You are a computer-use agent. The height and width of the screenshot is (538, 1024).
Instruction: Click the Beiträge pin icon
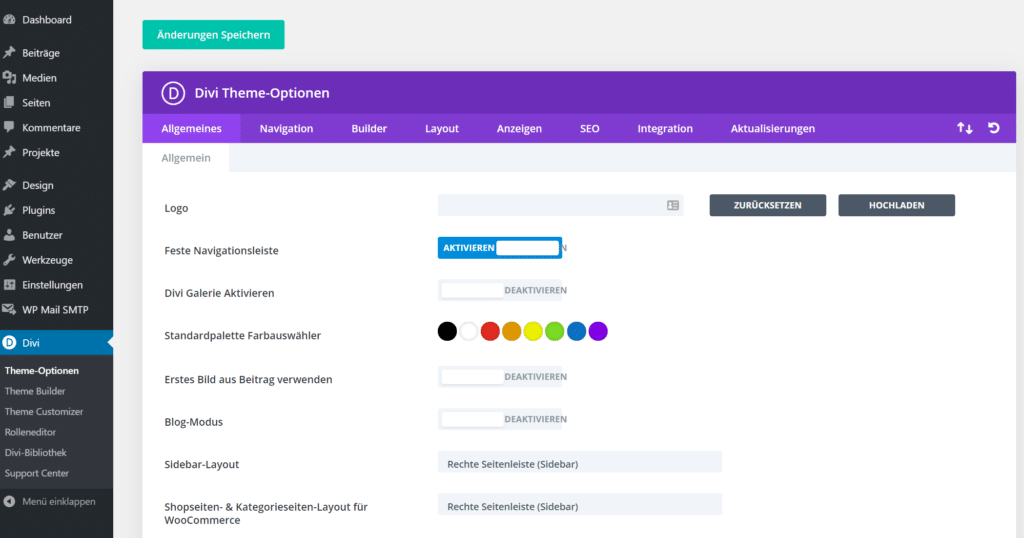click(9, 52)
